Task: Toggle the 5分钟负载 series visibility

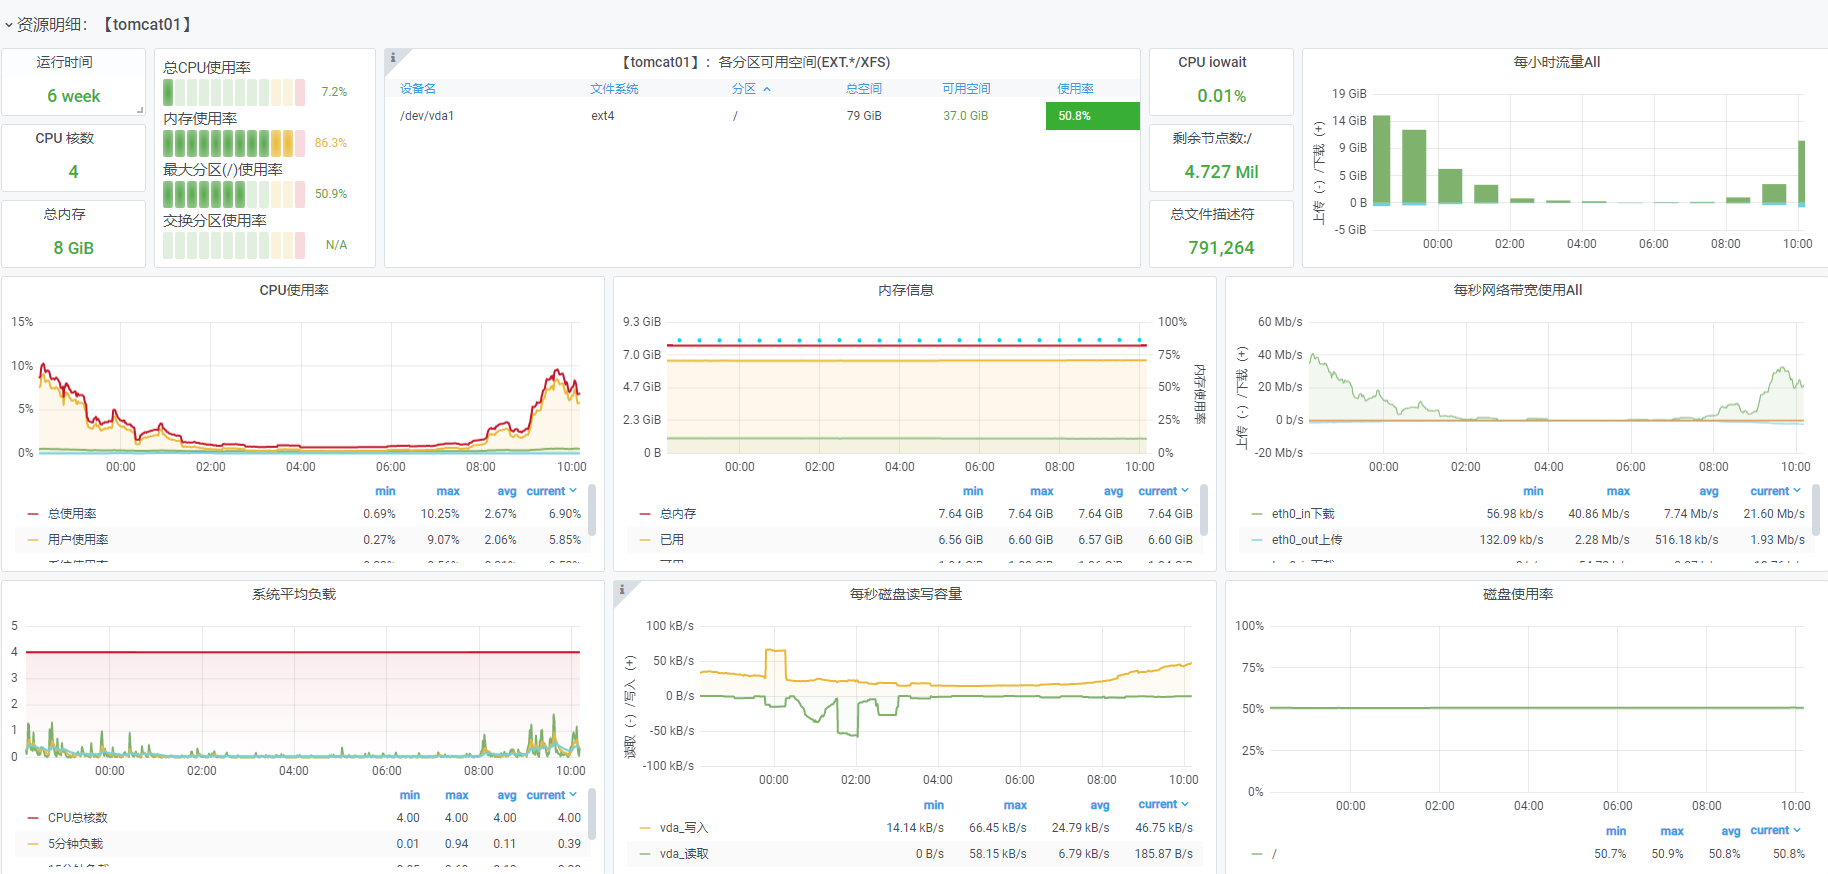Action: [x=75, y=844]
